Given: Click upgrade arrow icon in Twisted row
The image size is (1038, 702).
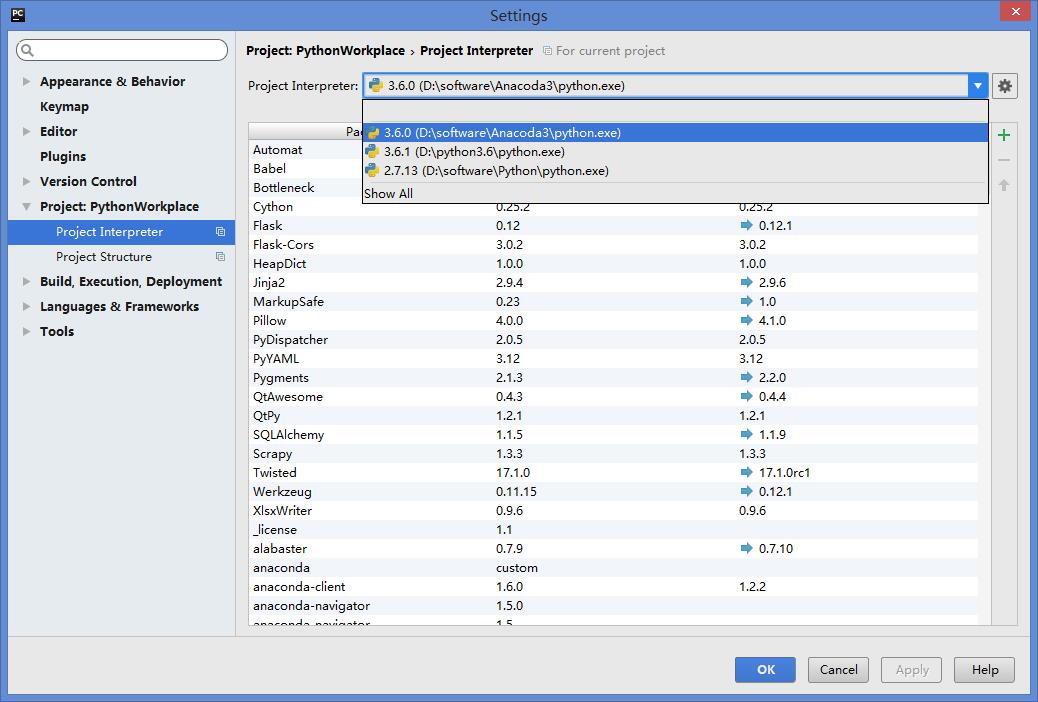Looking at the screenshot, I should tap(747, 473).
